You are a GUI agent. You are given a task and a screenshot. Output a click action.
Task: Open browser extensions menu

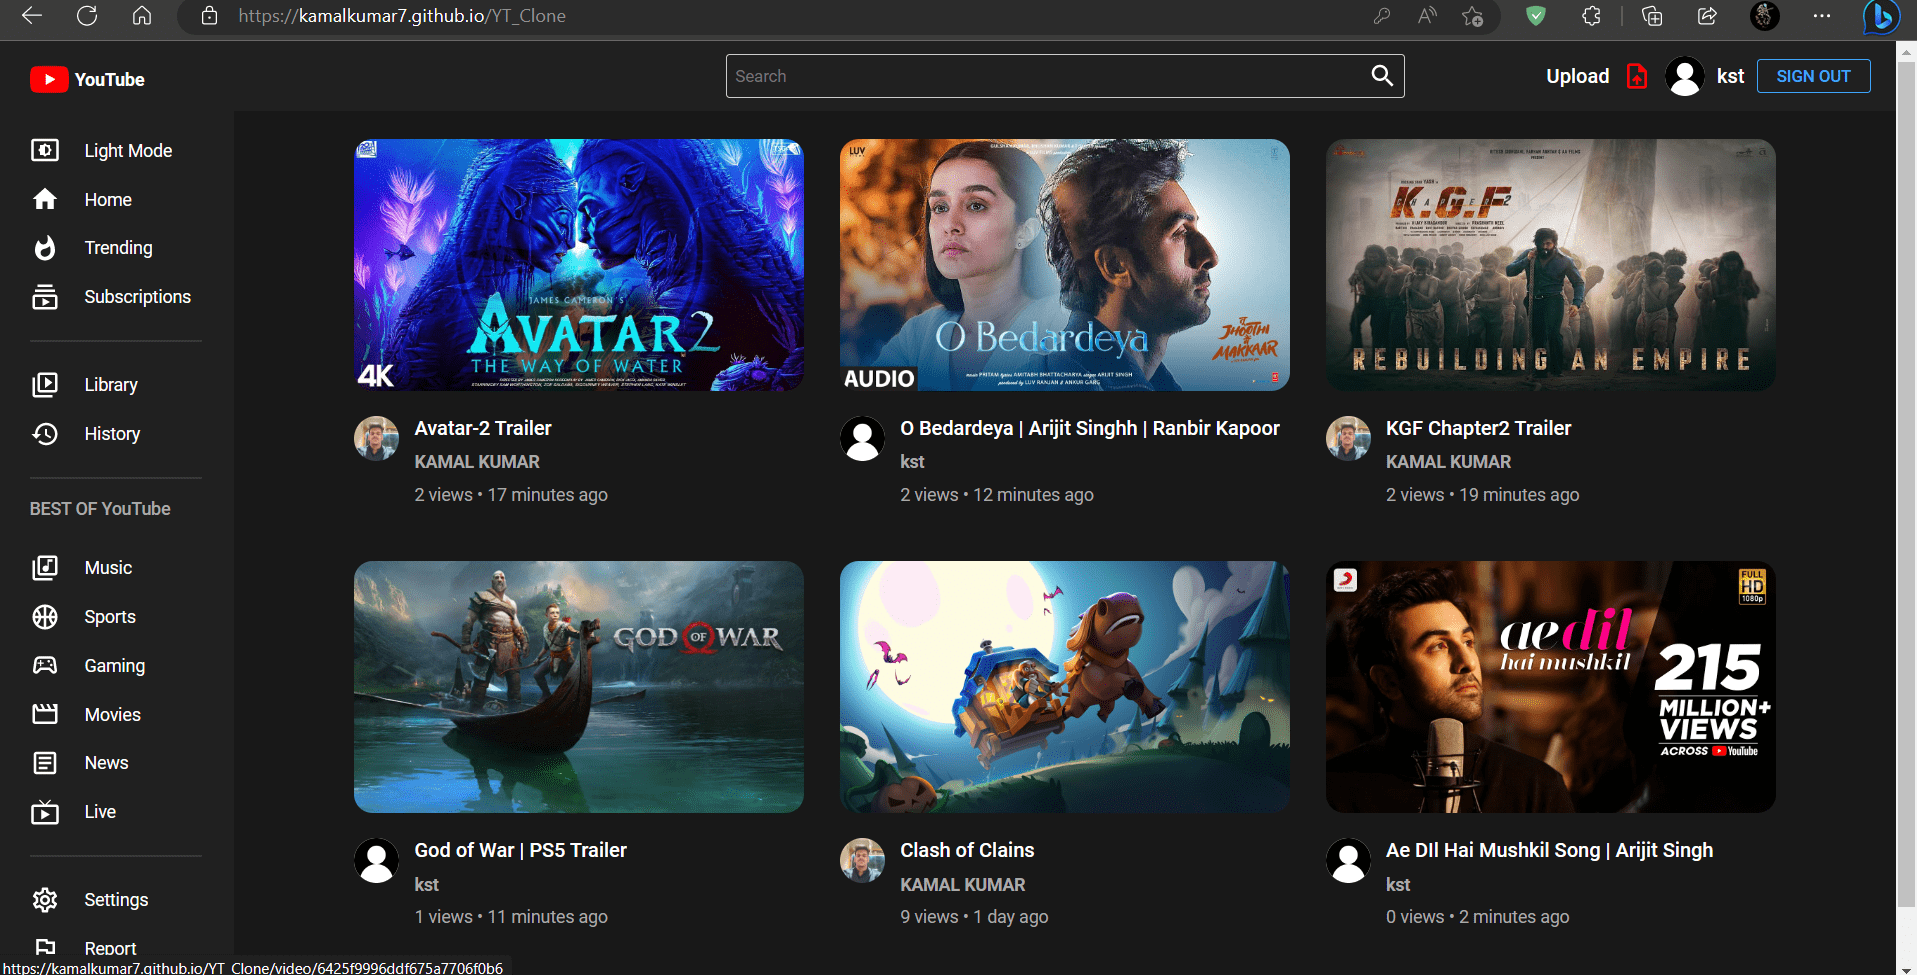[x=1592, y=16]
